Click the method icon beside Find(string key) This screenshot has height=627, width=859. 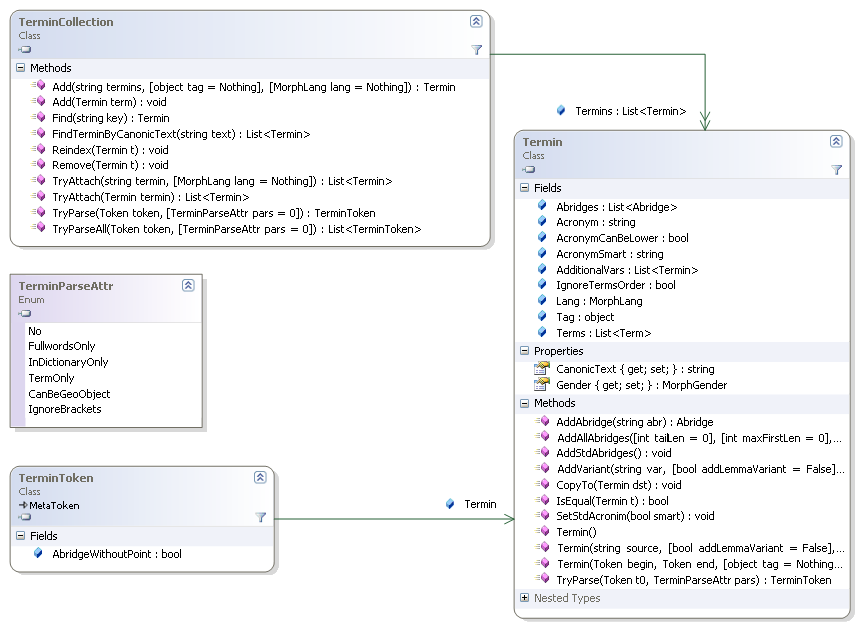coord(39,118)
